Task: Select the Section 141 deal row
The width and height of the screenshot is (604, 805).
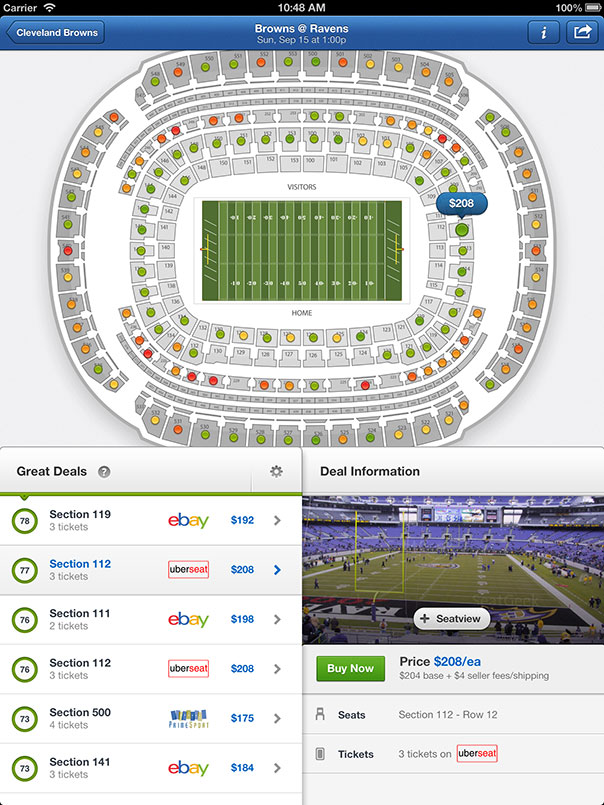Action: [150, 768]
